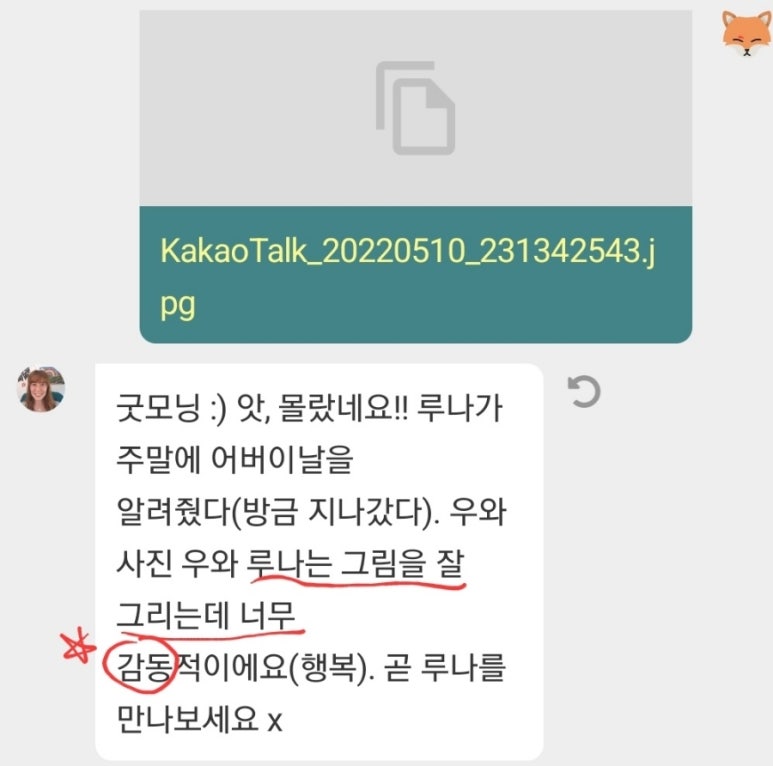773x766 pixels.
Task: Click the word 알려줬다 in message
Action: tap(172, 512)
